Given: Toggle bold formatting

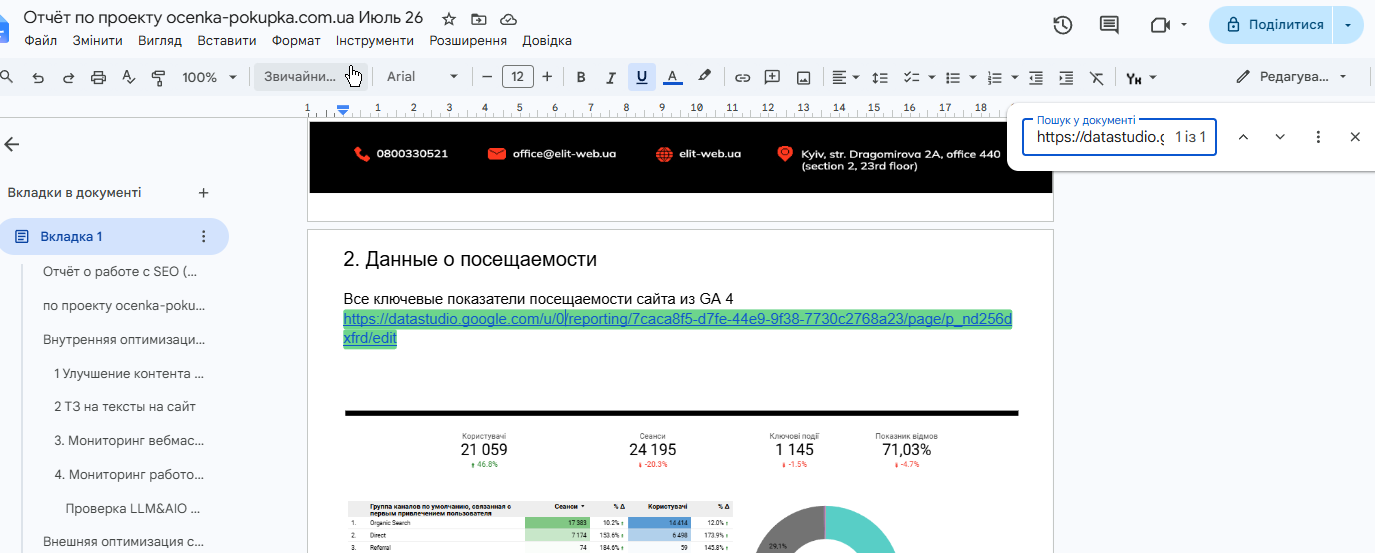Looking at the screenshot, I should [x=581, y=77].
